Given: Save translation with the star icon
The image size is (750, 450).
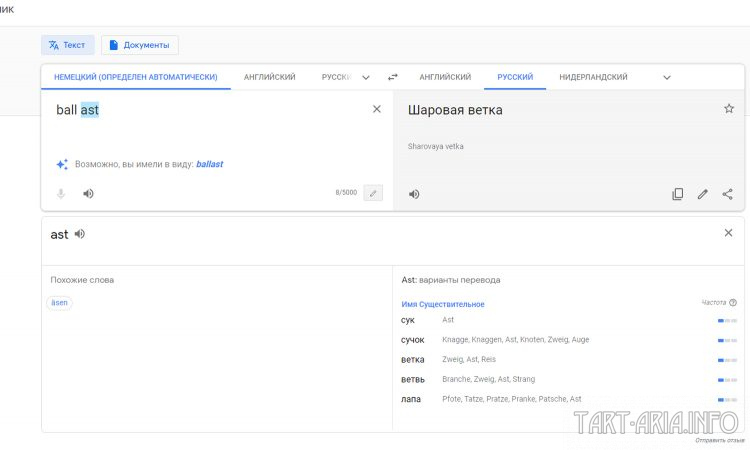Looking at the screenshot, I should [x=728, y=109].
